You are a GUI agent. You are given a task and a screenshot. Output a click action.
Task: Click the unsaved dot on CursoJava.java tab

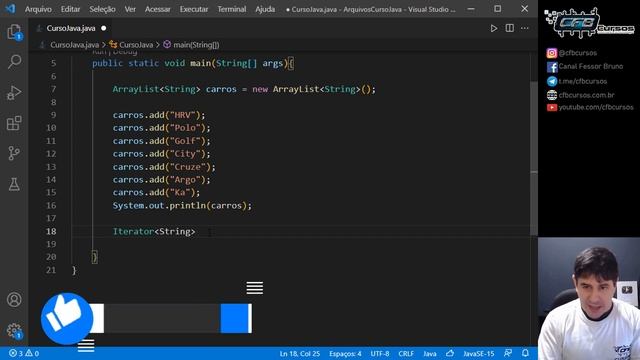[x=104, y=28]
